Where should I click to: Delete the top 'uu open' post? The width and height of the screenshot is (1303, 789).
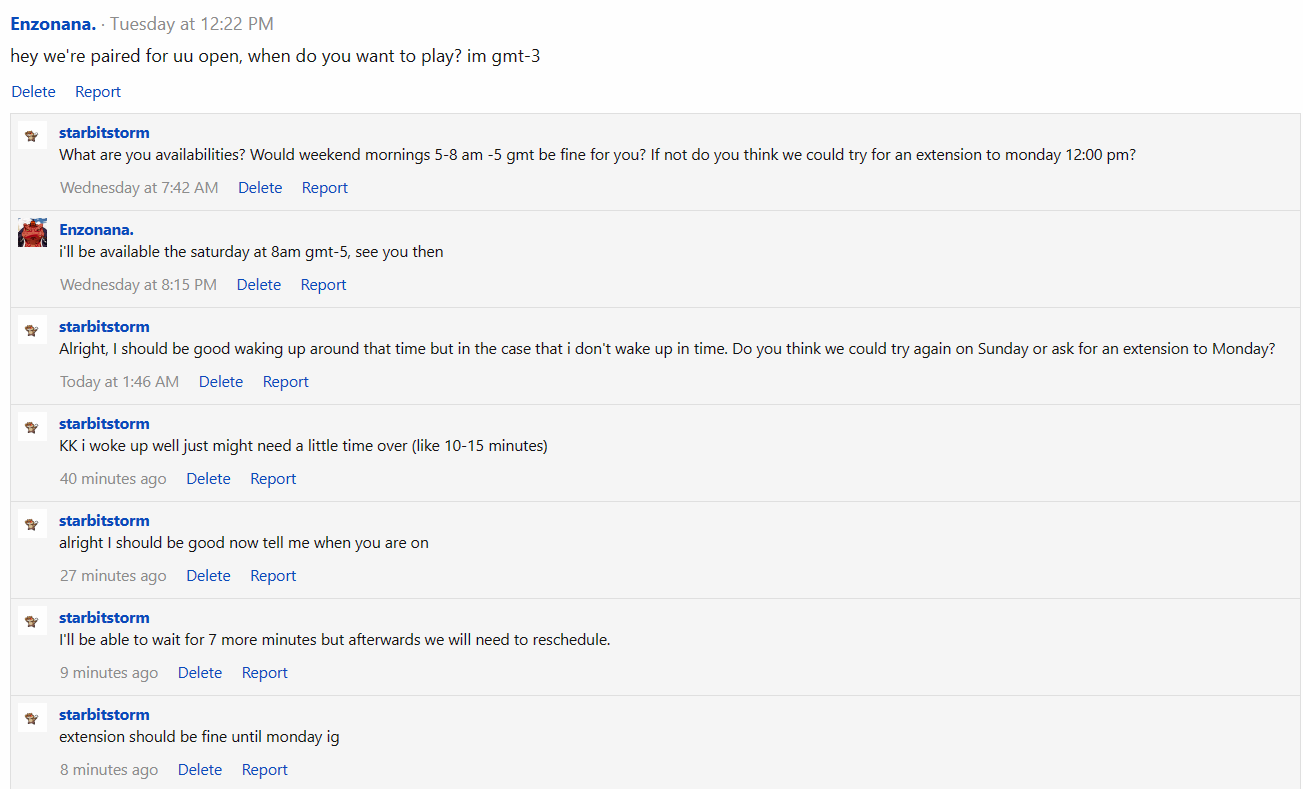coord(33,92)
